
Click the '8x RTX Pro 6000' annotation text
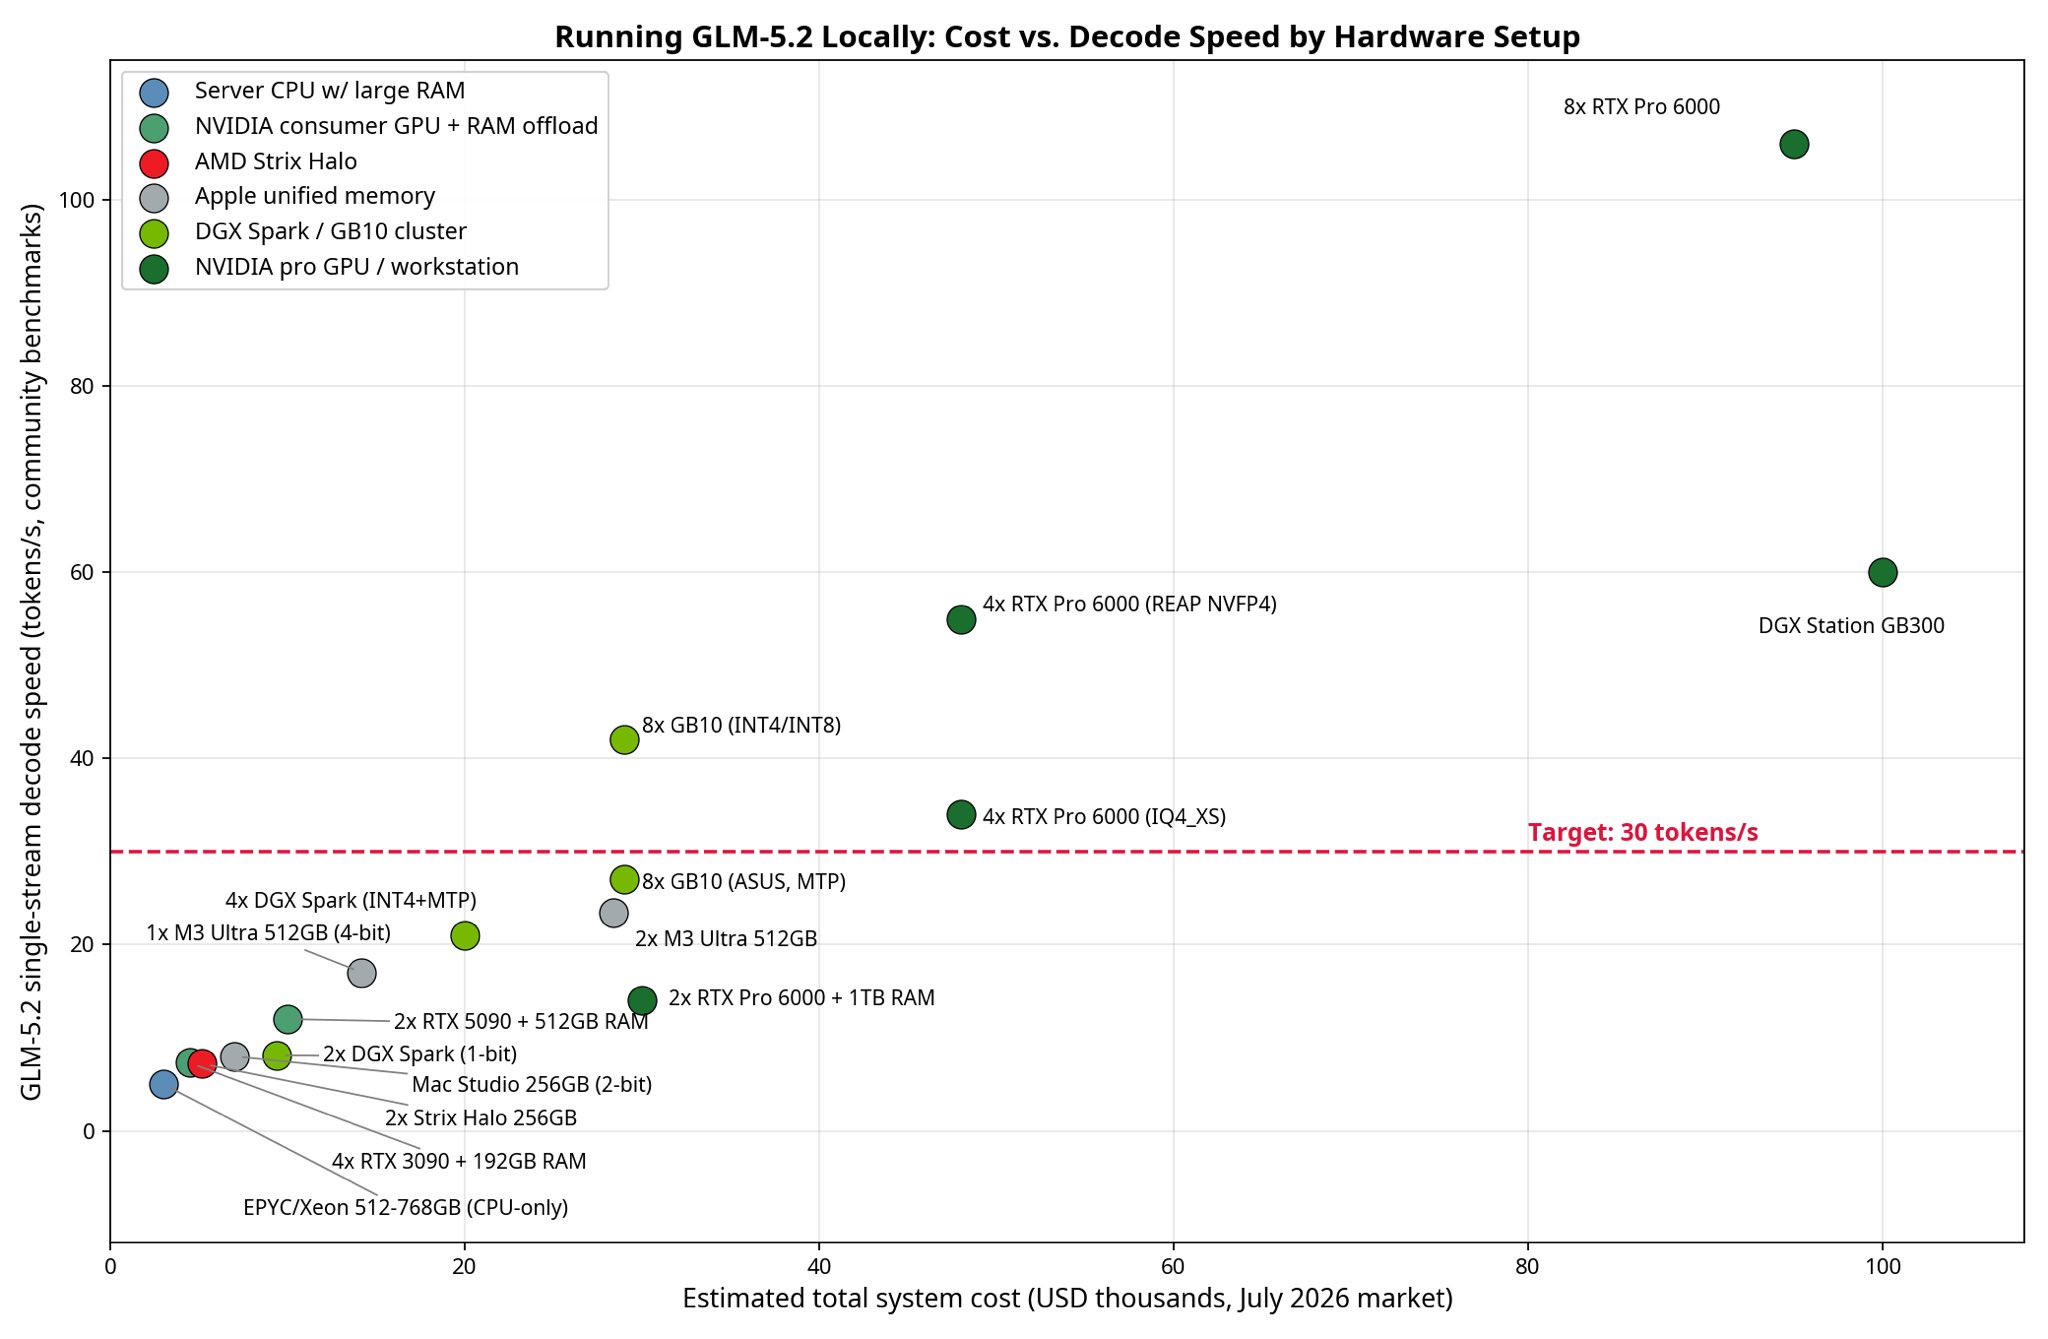click(x=1642, y=107)
